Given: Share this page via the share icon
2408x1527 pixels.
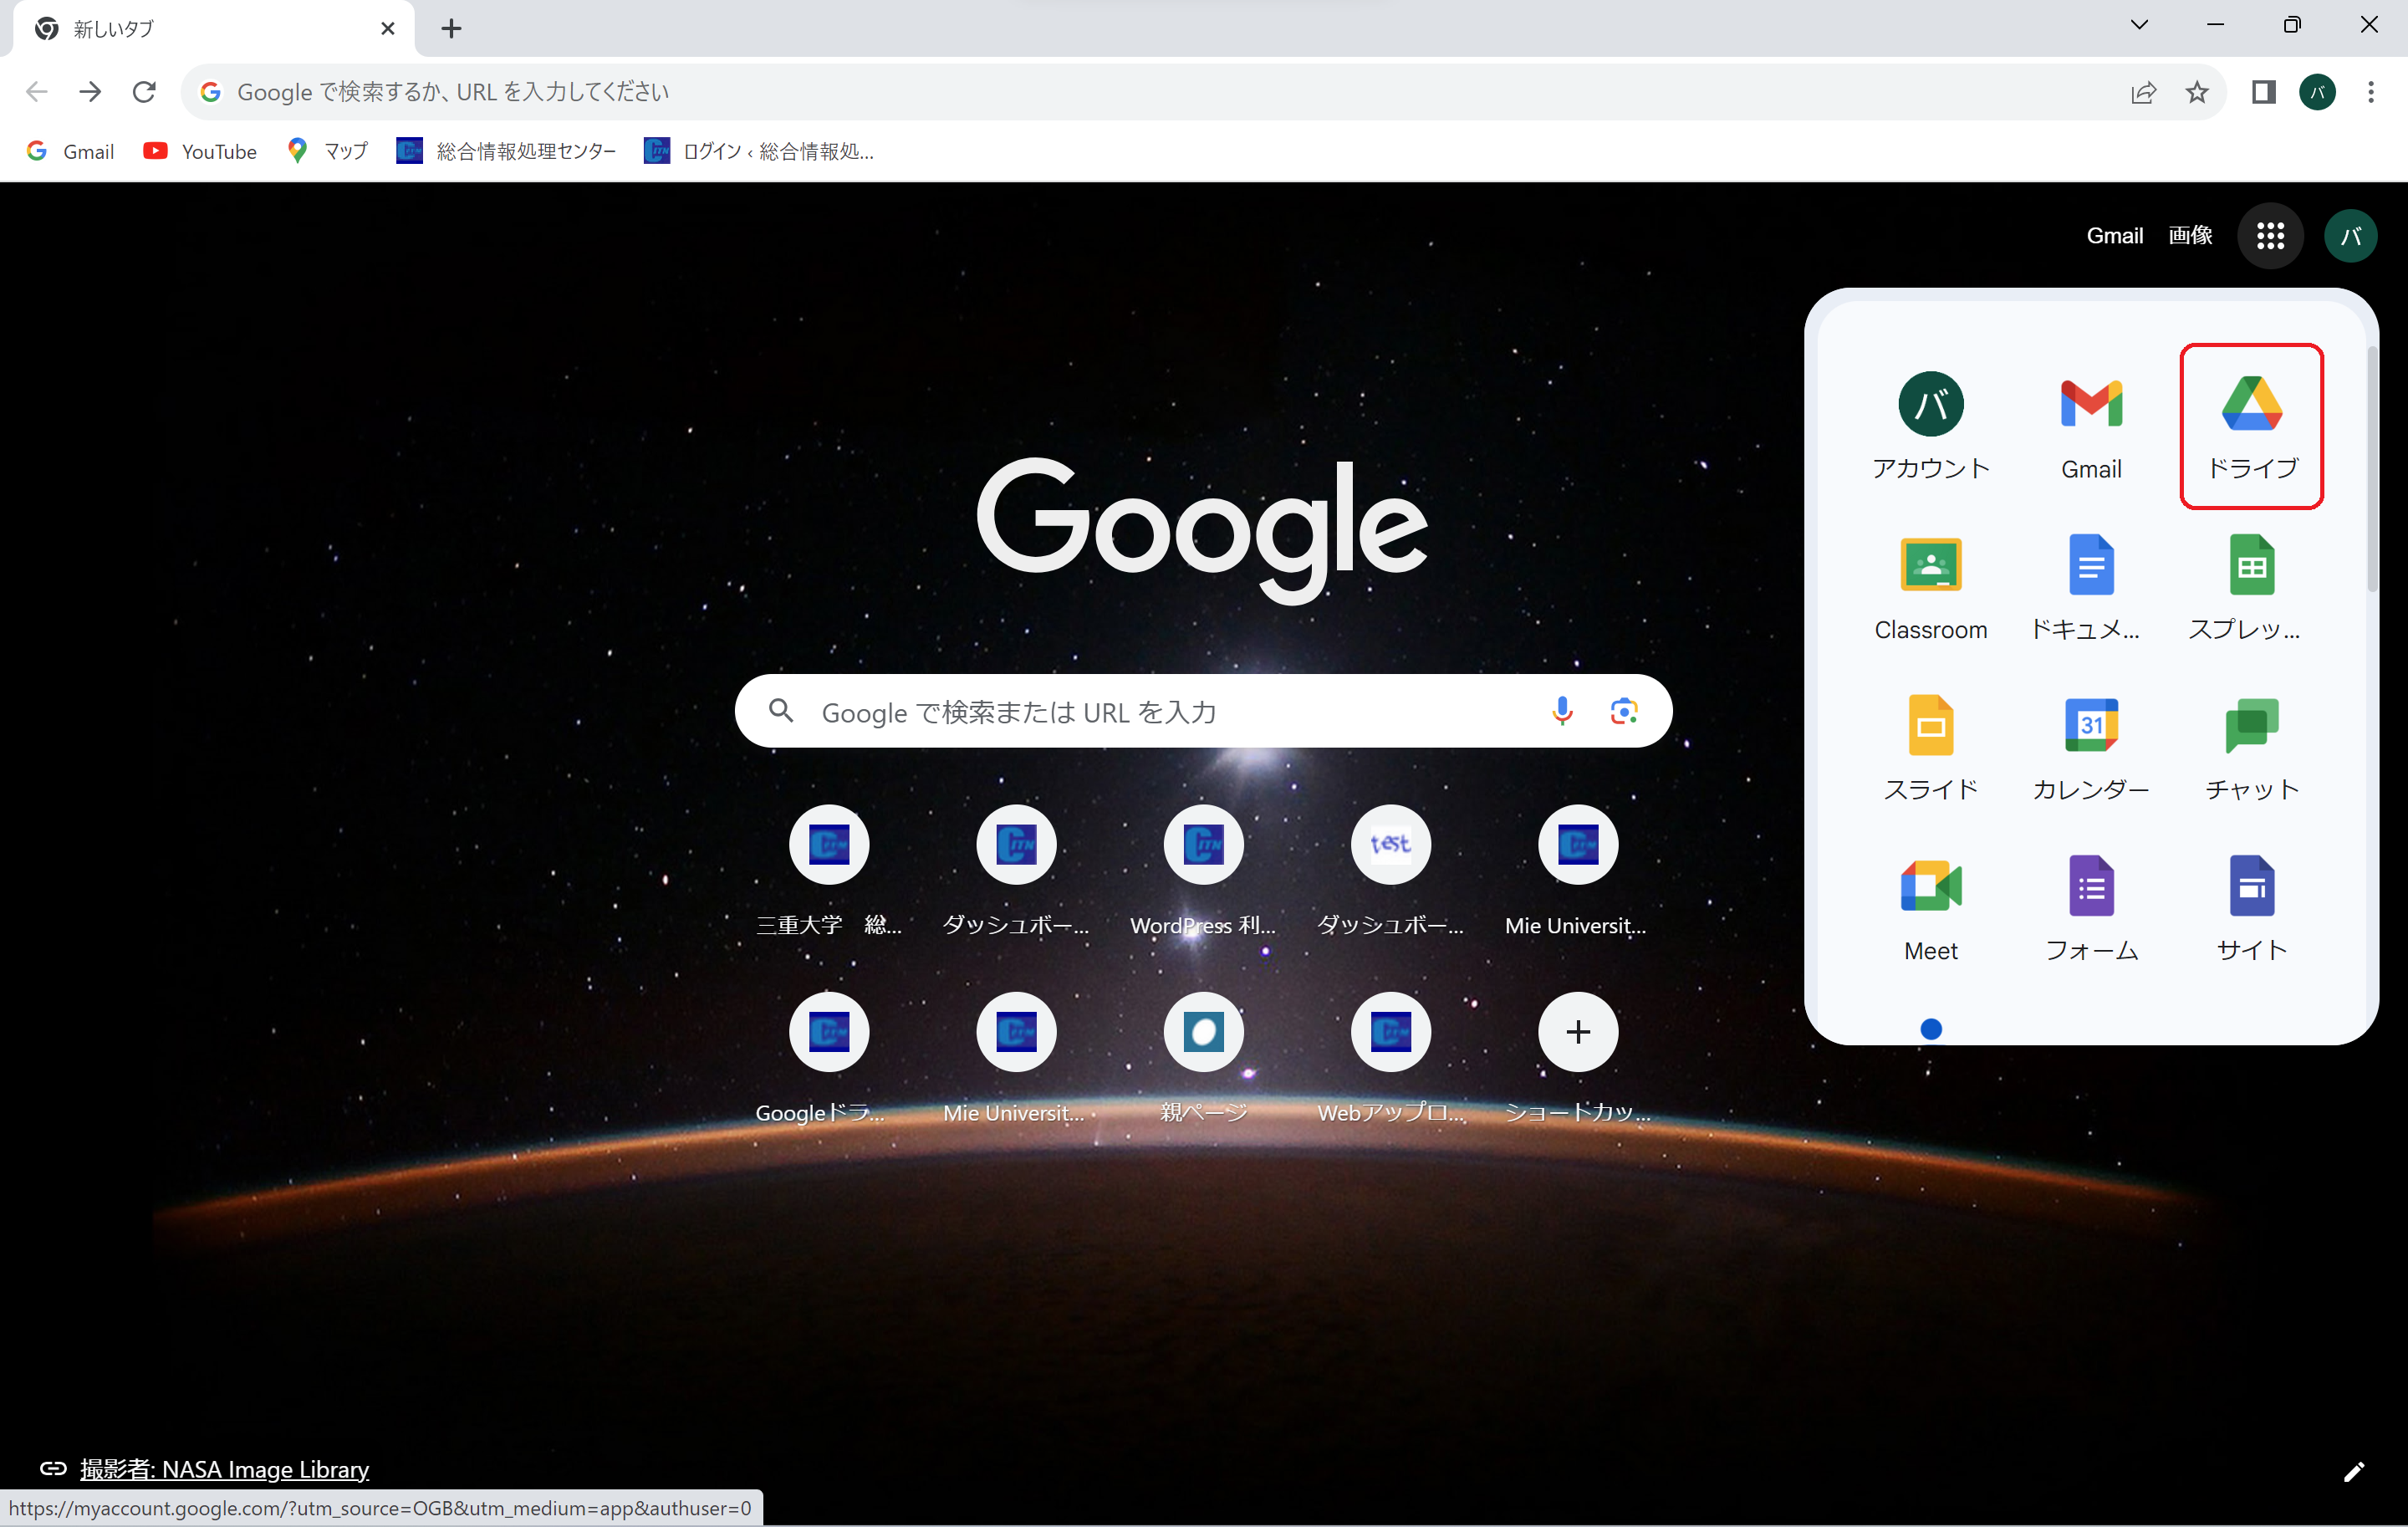Looking at the screenshot, I should [2143, 92].
